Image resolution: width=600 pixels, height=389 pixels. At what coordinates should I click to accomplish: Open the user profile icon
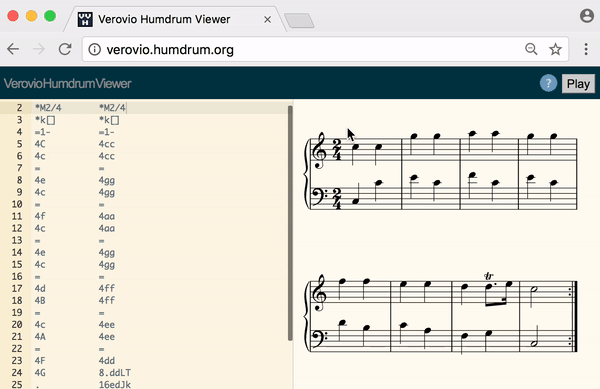[x=587, y=16]
